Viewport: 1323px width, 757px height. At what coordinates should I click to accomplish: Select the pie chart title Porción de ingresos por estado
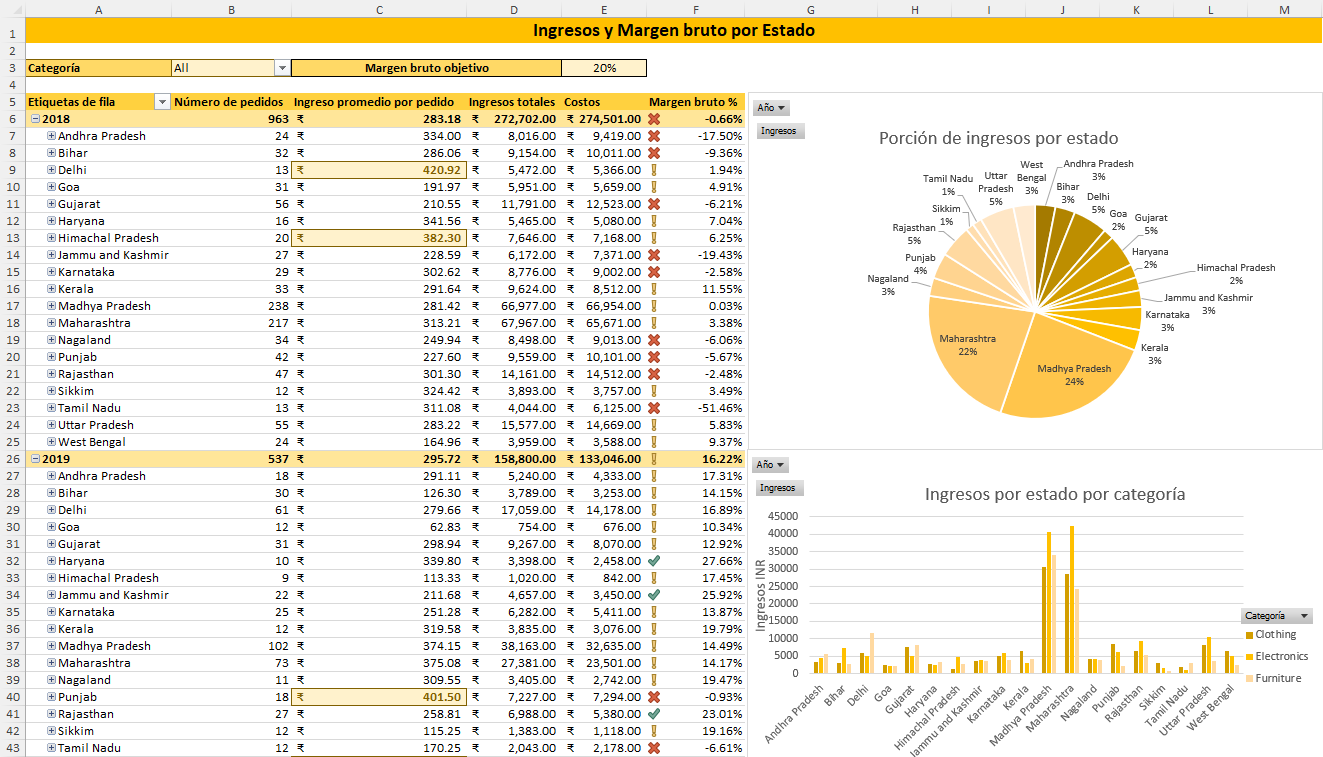998,138
